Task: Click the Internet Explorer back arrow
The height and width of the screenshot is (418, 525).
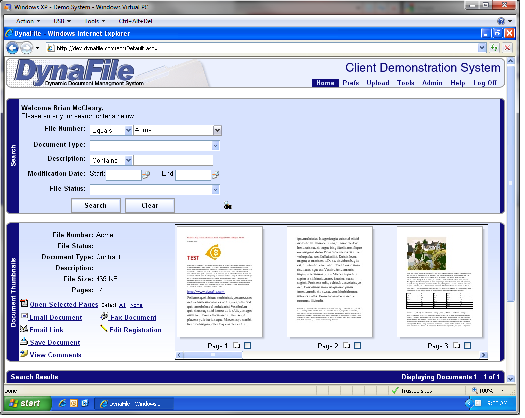Action: click(12, 48)
